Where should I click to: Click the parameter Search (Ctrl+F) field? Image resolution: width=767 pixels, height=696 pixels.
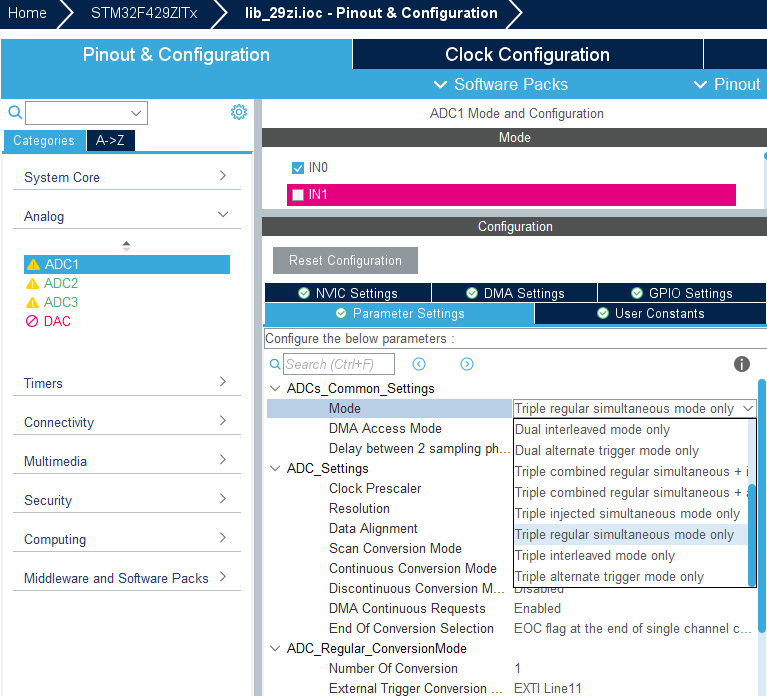(338, 364)
